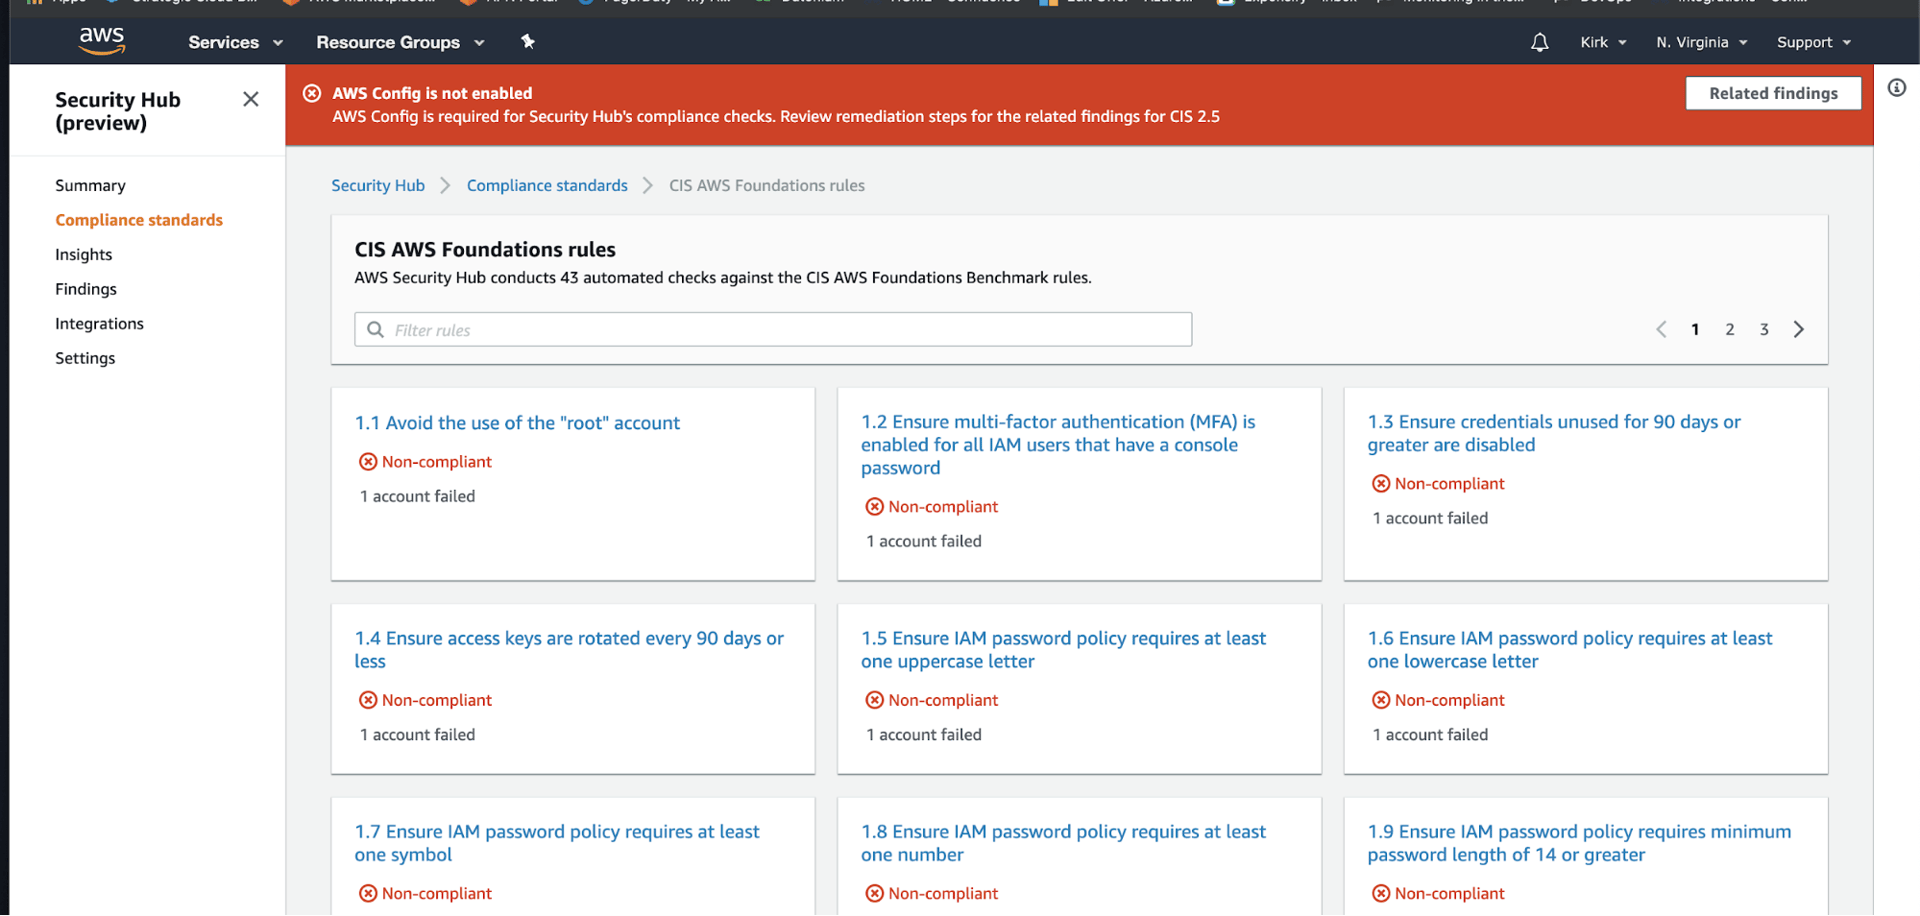Image resolution: width=1920 pixels, height=916 pixels.
Task: Open the Support dropdown menu
Action: (1813, 42)
